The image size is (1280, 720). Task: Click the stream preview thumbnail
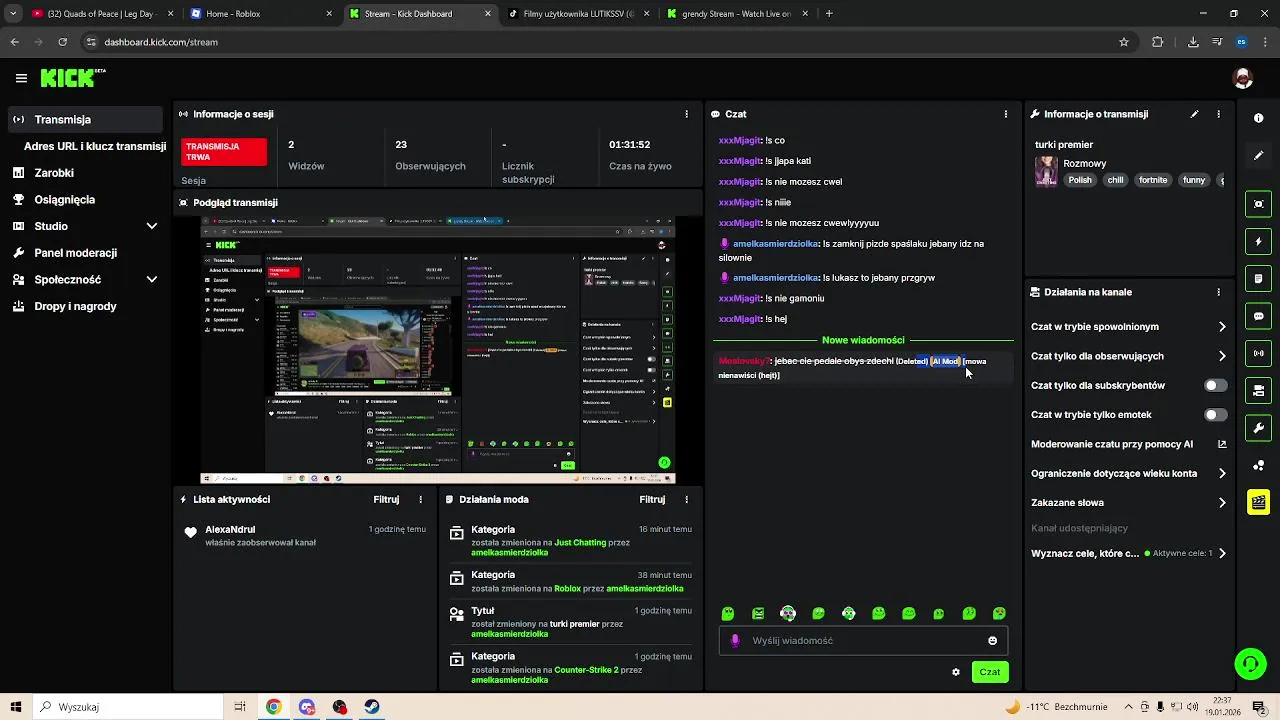437,350
